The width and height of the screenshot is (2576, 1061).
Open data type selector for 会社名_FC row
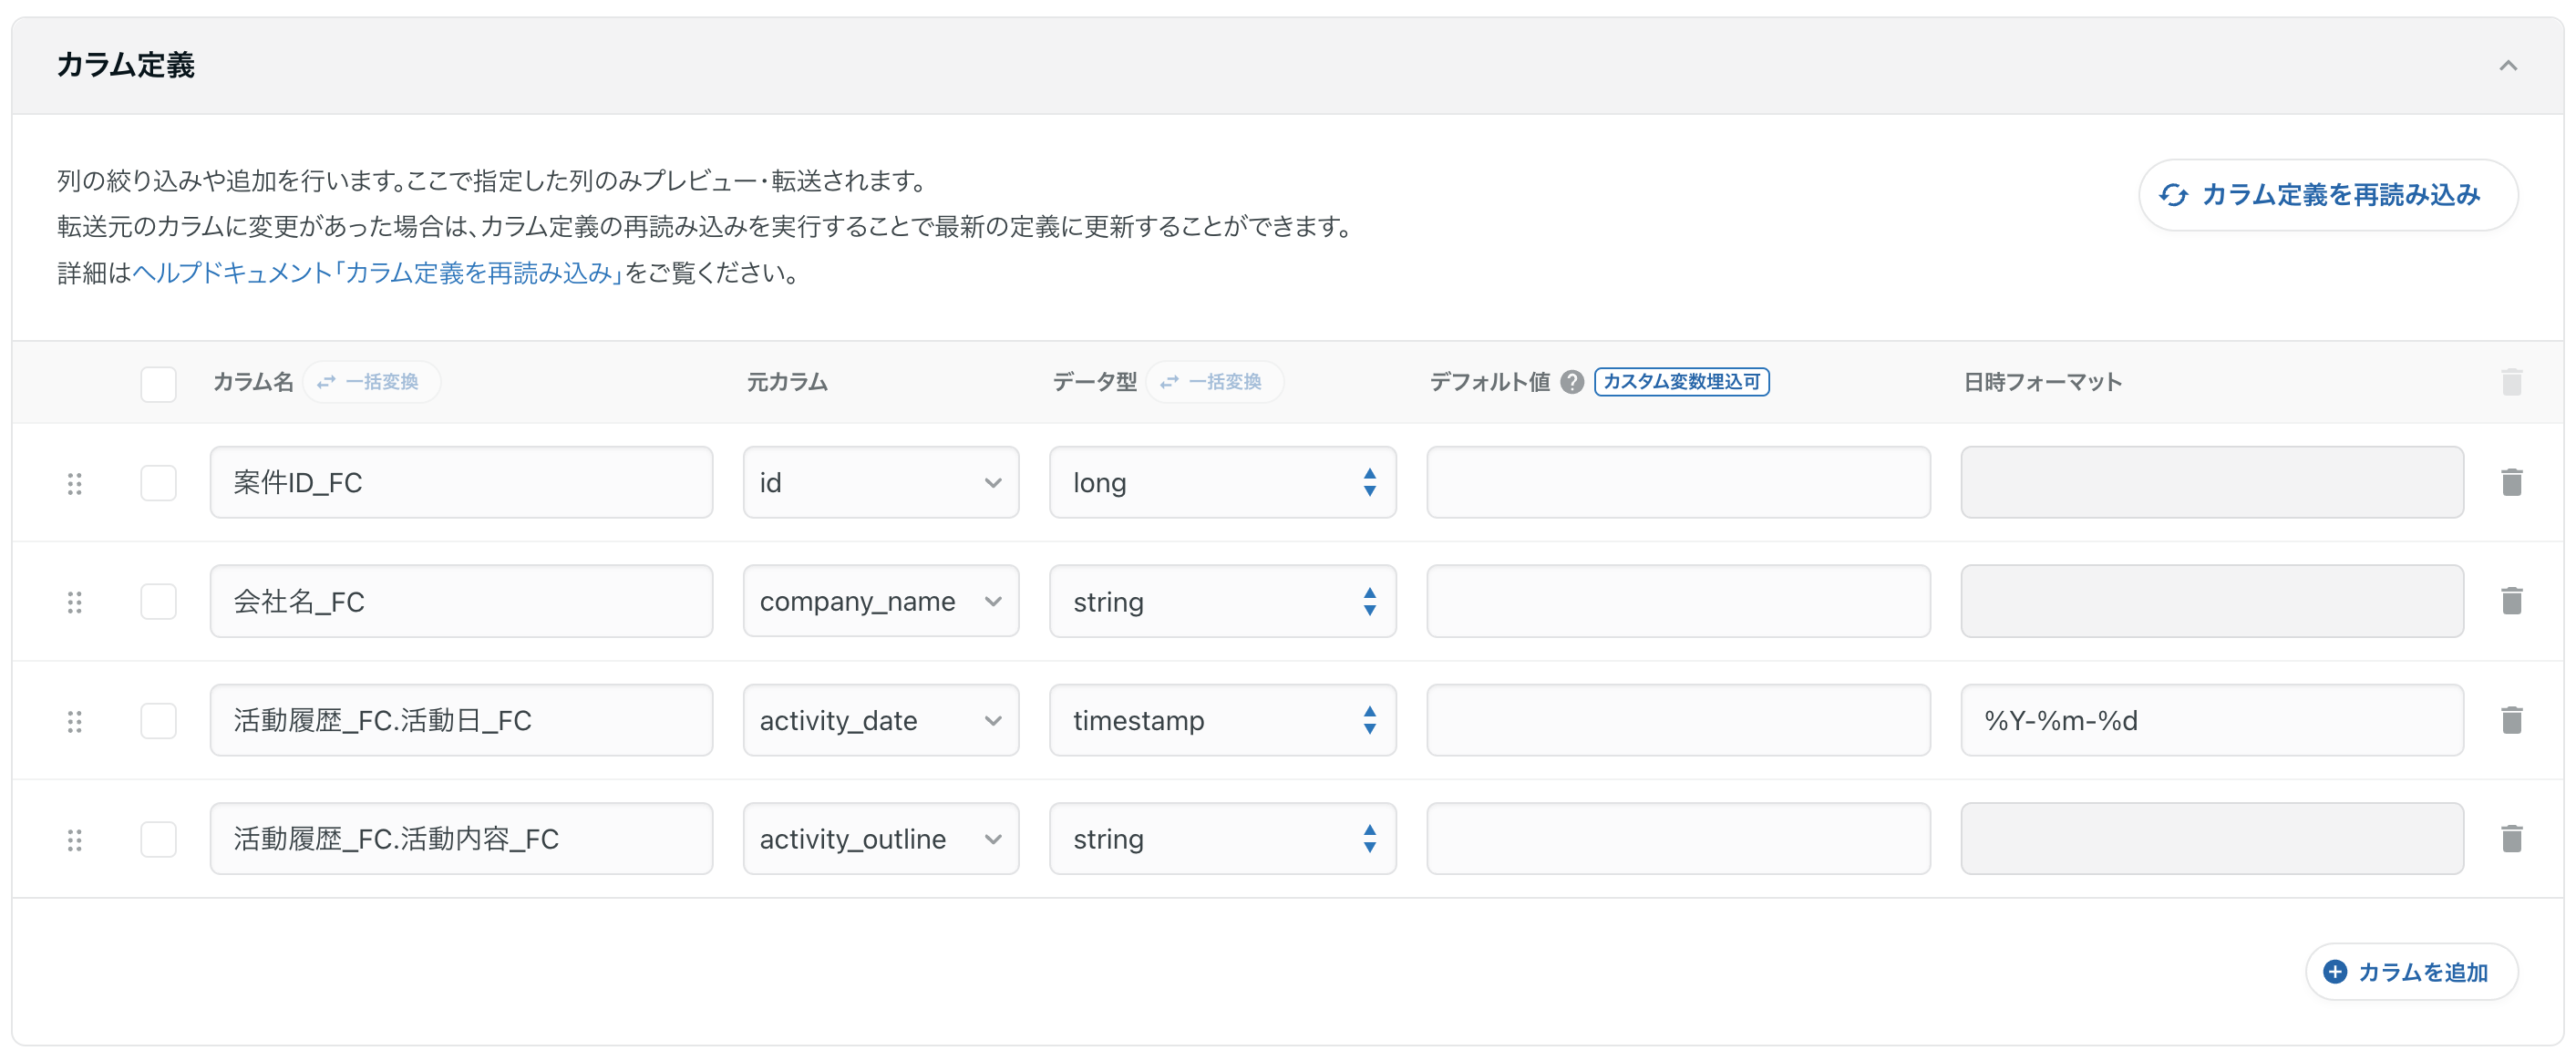coord(1222,602)
